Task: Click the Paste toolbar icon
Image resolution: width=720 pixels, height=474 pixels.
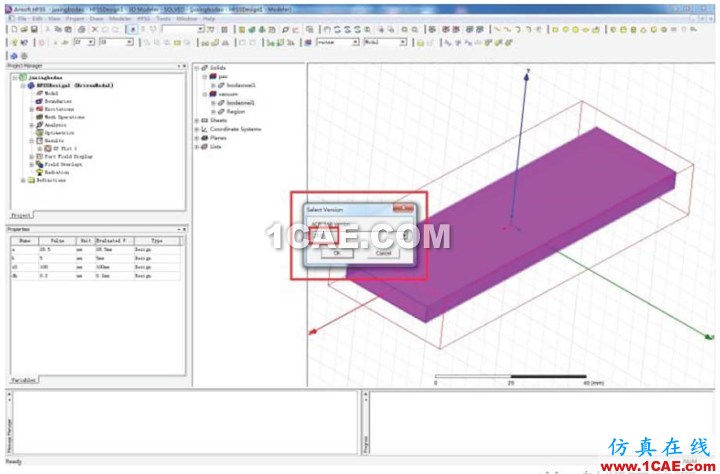Action: (x=68, y=29)
